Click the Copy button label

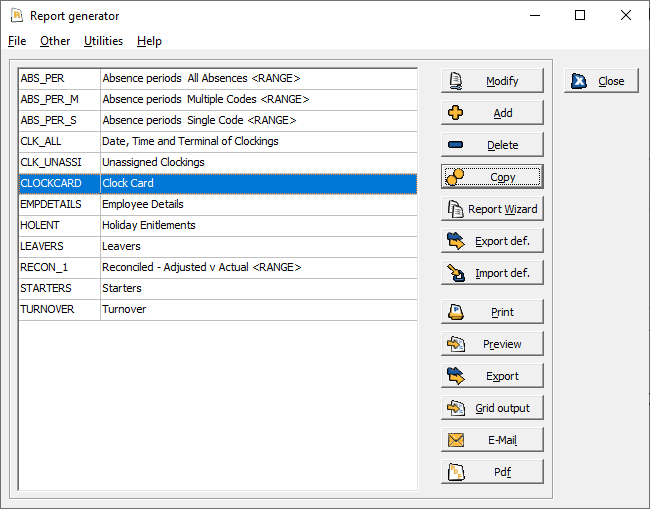tap(502, 177)
